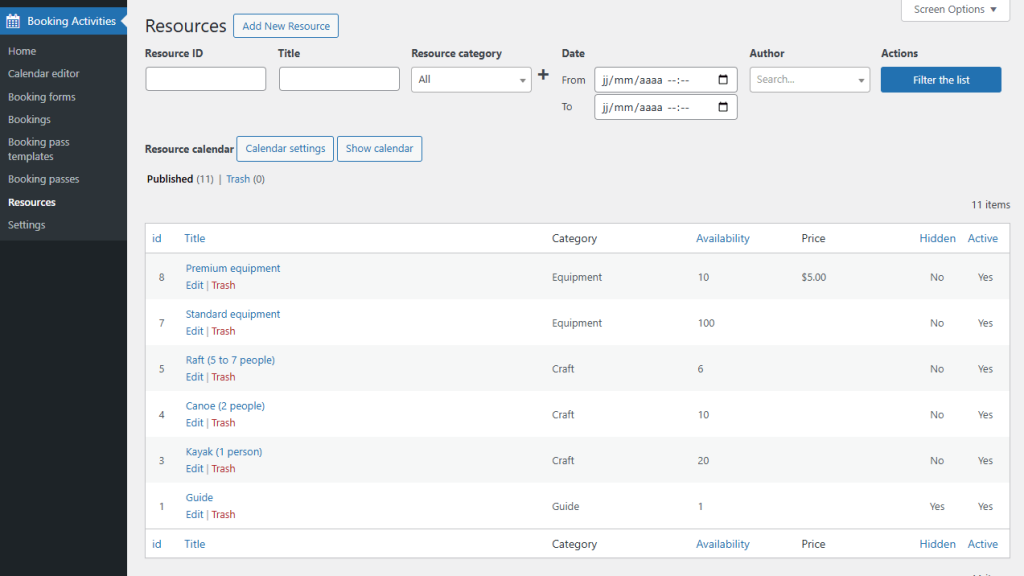
Task: Open the Author search dropdown
Action: click(x=810, y=80)
